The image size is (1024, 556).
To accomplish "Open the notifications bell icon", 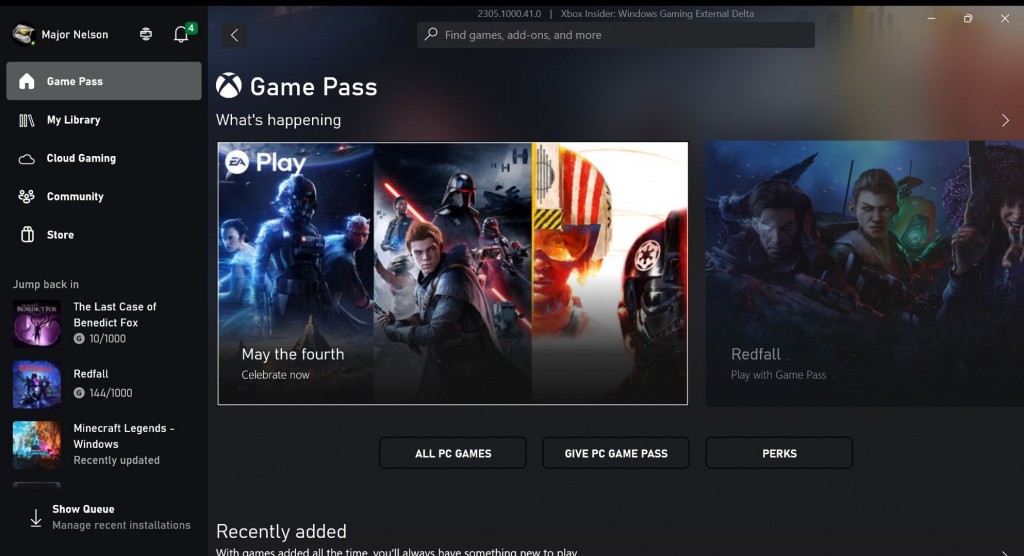I will (181, 34).
